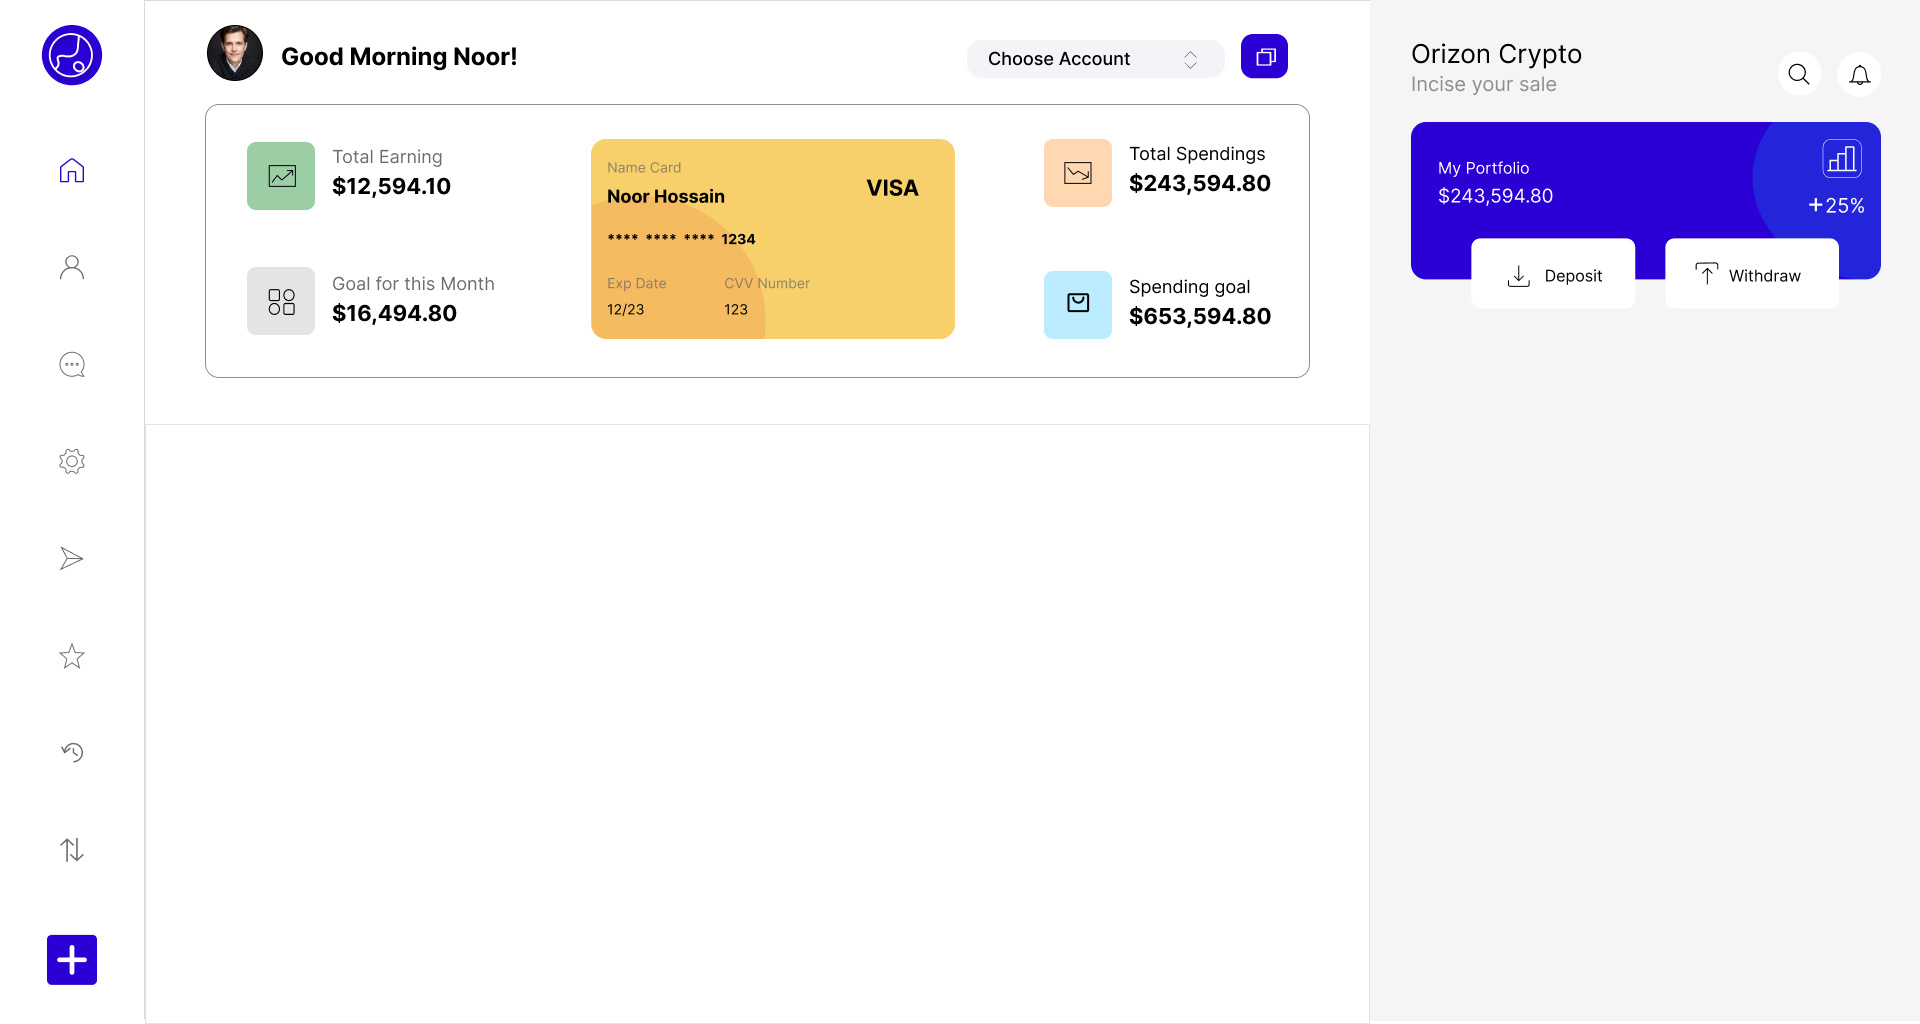1920x1024 pixels.
Task: Click the transfer arrows sidebar icon
Action: [x=71, y=849]
